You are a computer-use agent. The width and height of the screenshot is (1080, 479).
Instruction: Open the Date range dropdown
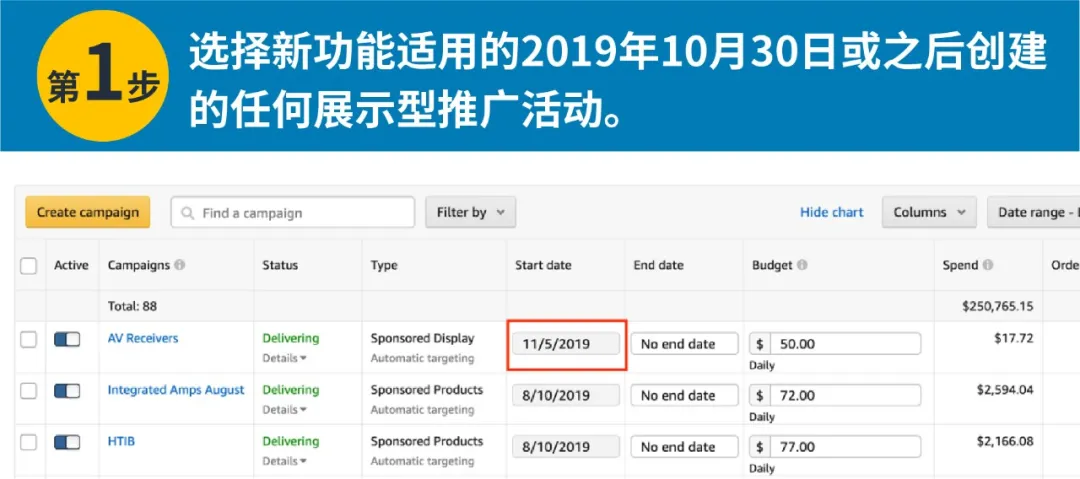[x=1034, y=212]
